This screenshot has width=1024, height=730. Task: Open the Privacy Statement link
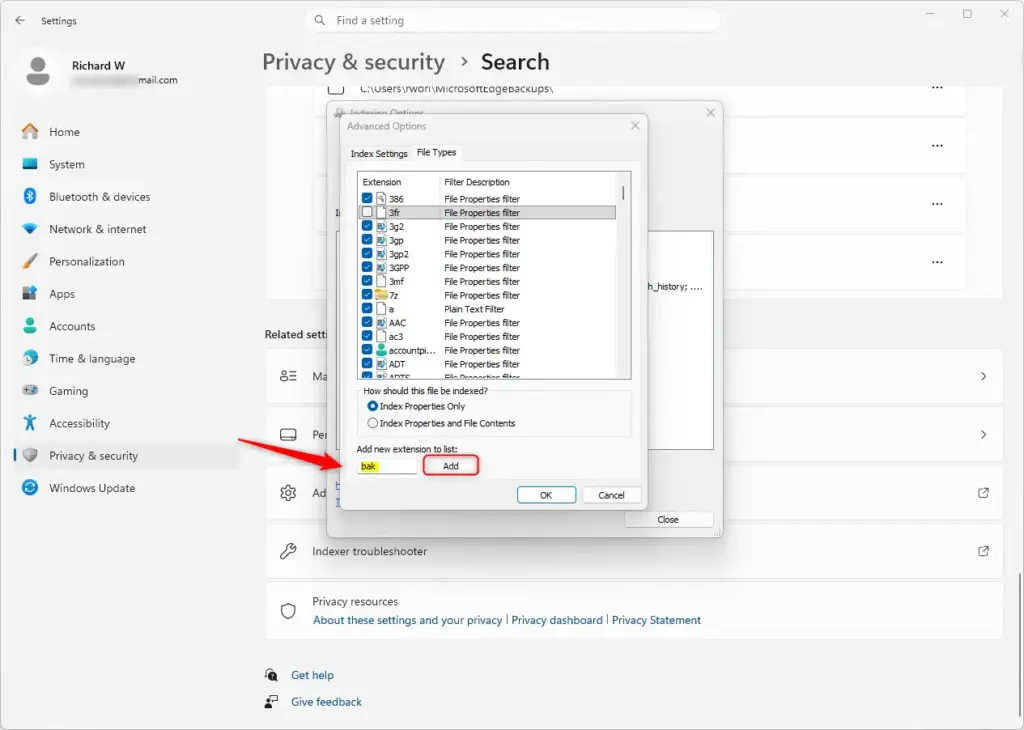(656, 620)
